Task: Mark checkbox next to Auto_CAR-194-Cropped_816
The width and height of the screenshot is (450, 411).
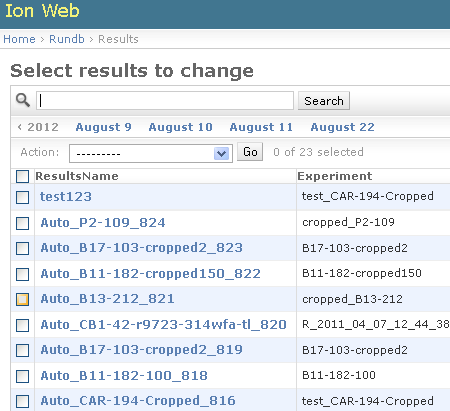Action: (x=22, y=401)
